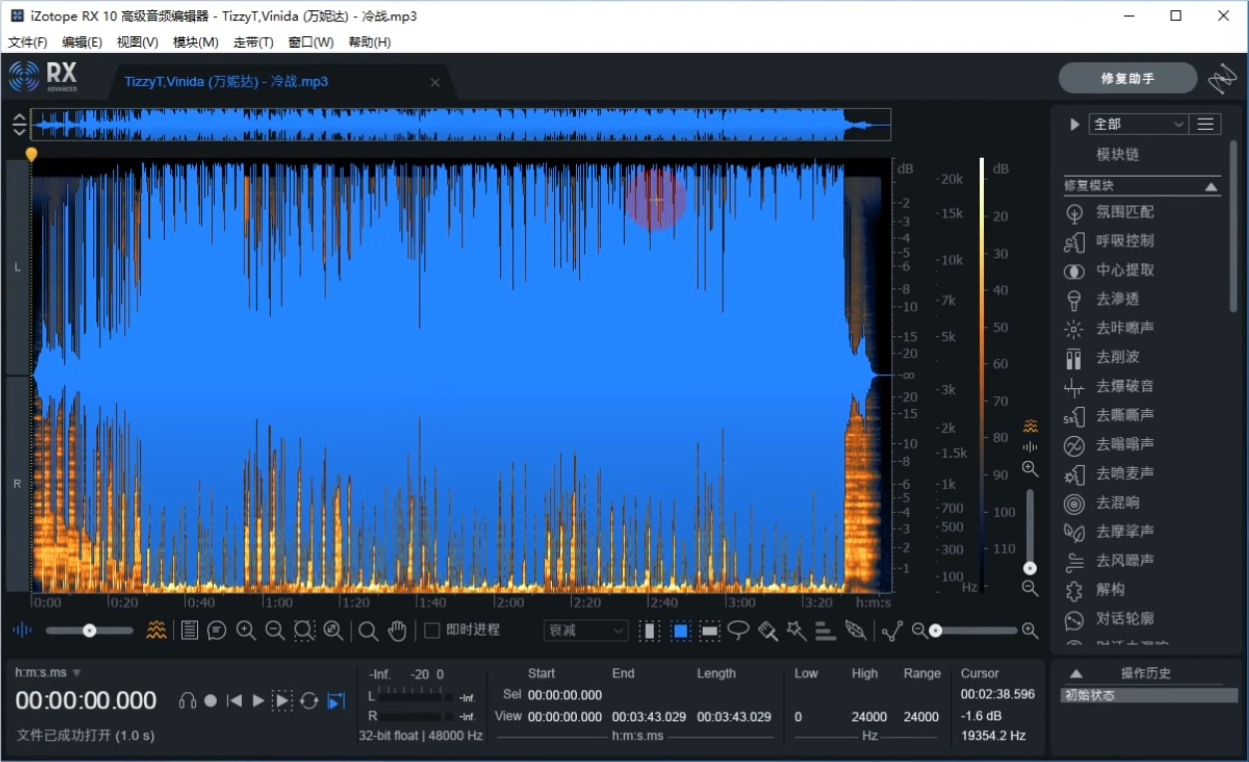Click the find similar event icon
The width and height of the screenshot is (1249, 762).
826,630
